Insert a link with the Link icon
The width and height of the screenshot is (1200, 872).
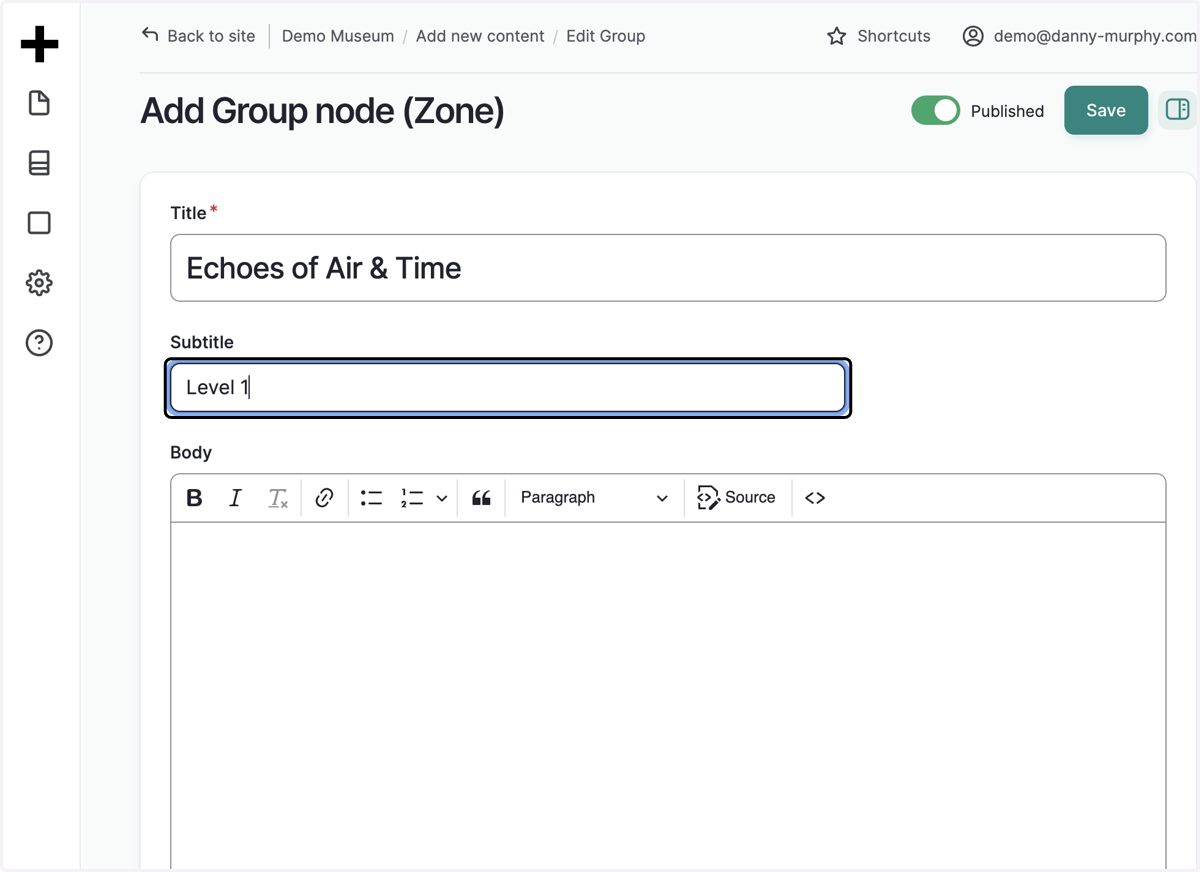[324, 498]
